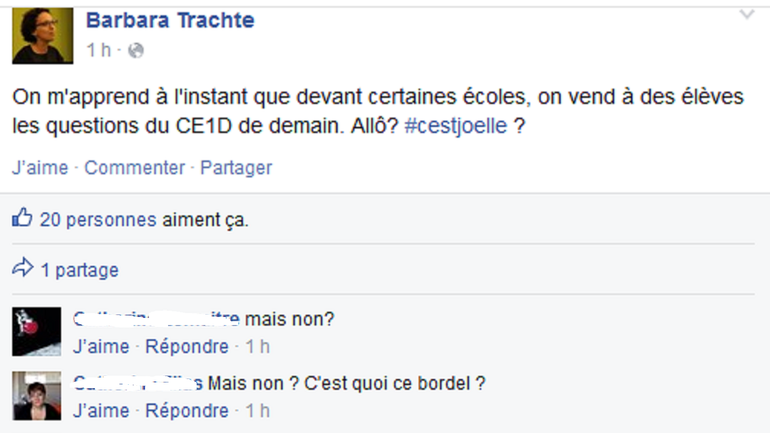Open Barbara Trachte's profile picture
The width and height of the screenshot is (770, 433).
[42, 35]
